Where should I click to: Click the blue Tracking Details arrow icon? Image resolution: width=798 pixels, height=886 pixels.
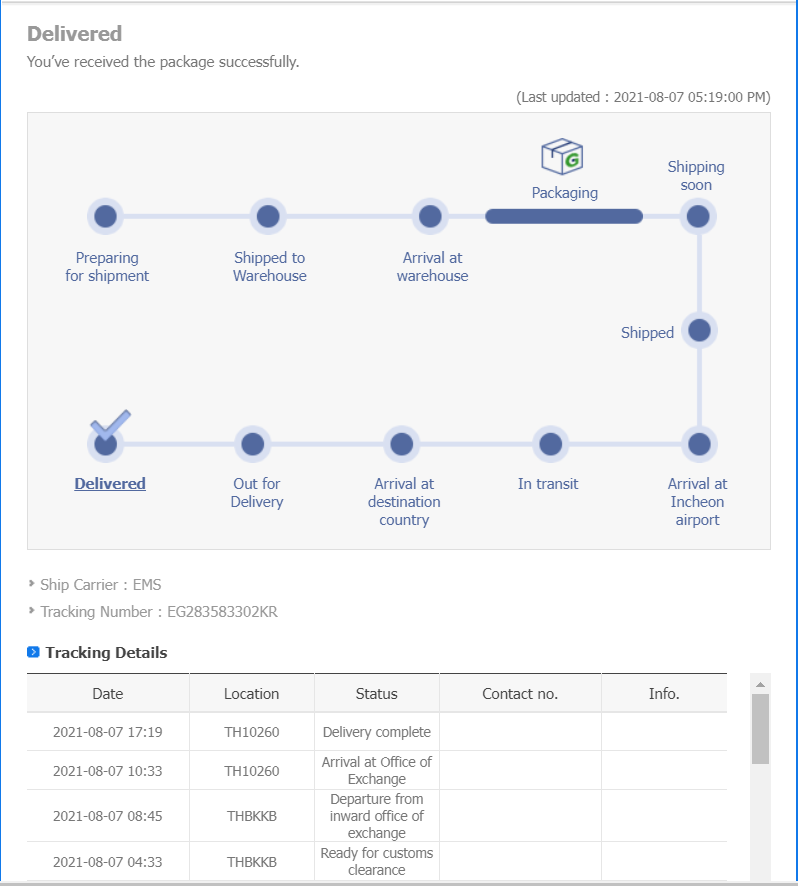click(x=33, y=652)
